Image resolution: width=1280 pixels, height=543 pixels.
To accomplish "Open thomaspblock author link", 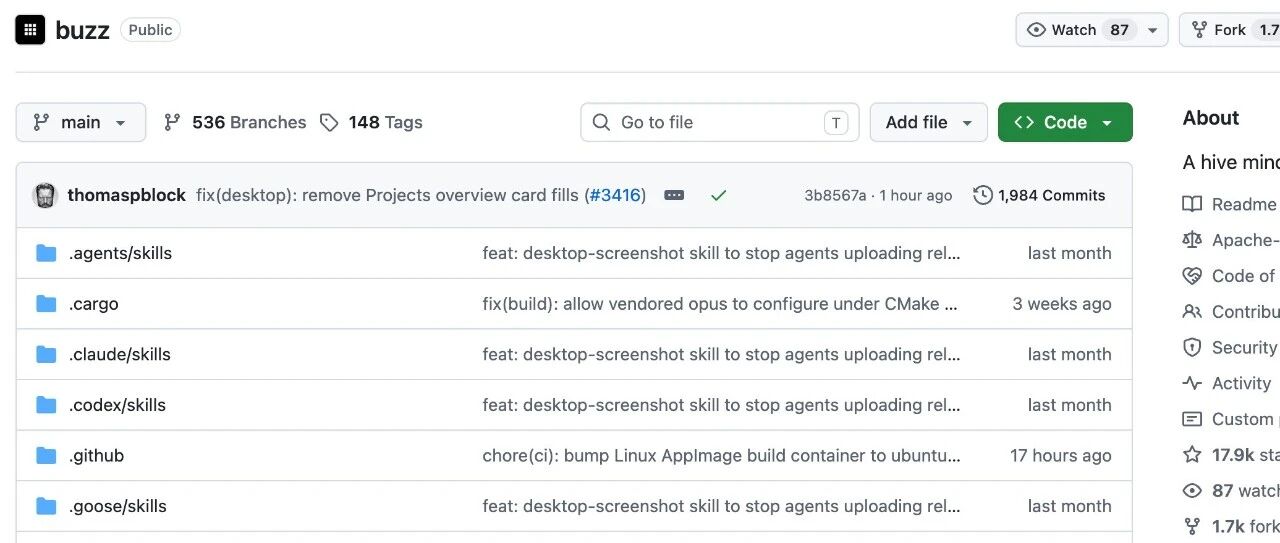I will [x=126, y=195].
